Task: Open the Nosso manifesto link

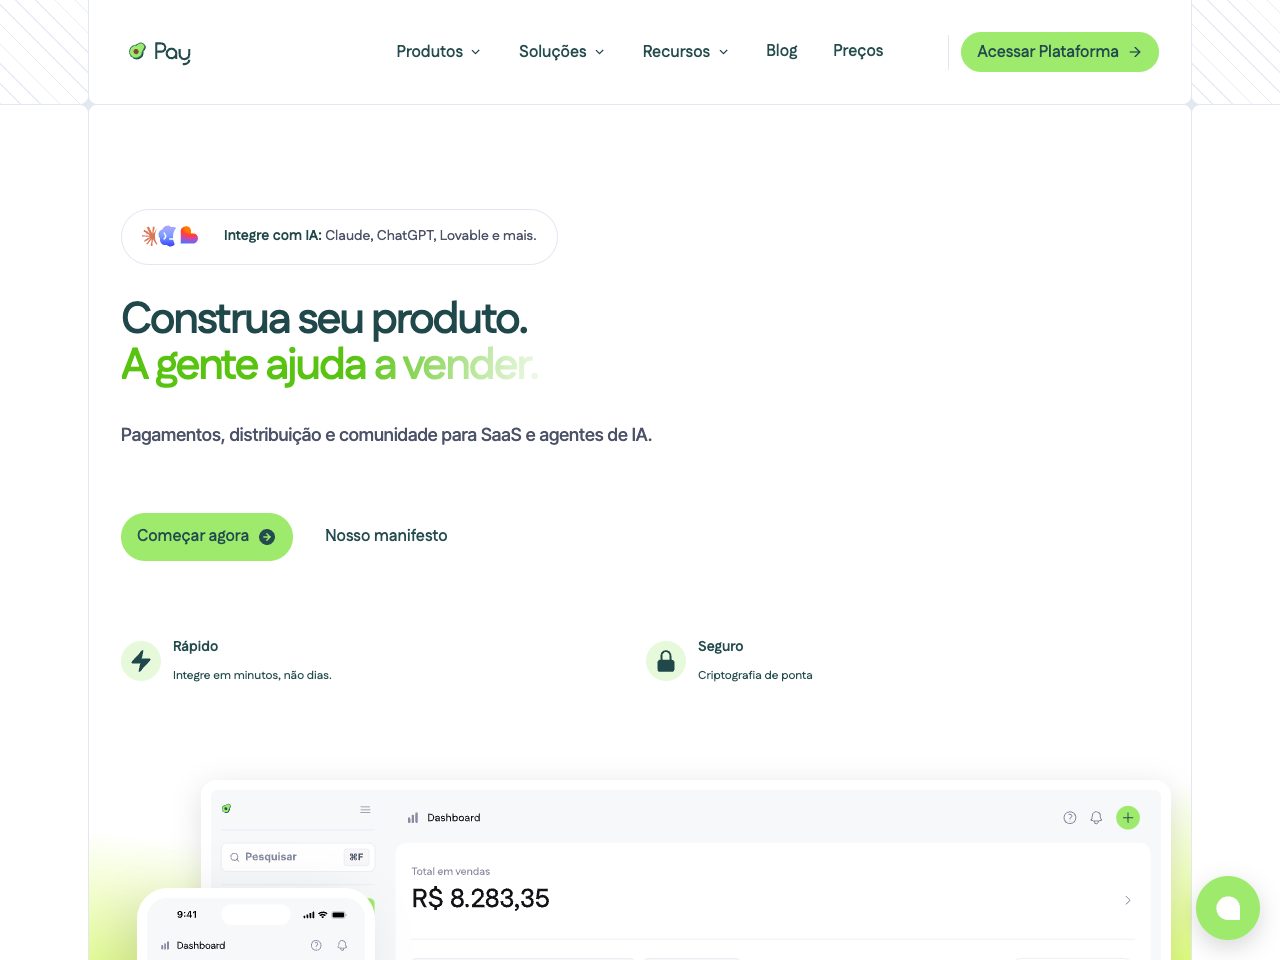Action: coord(386,536)
